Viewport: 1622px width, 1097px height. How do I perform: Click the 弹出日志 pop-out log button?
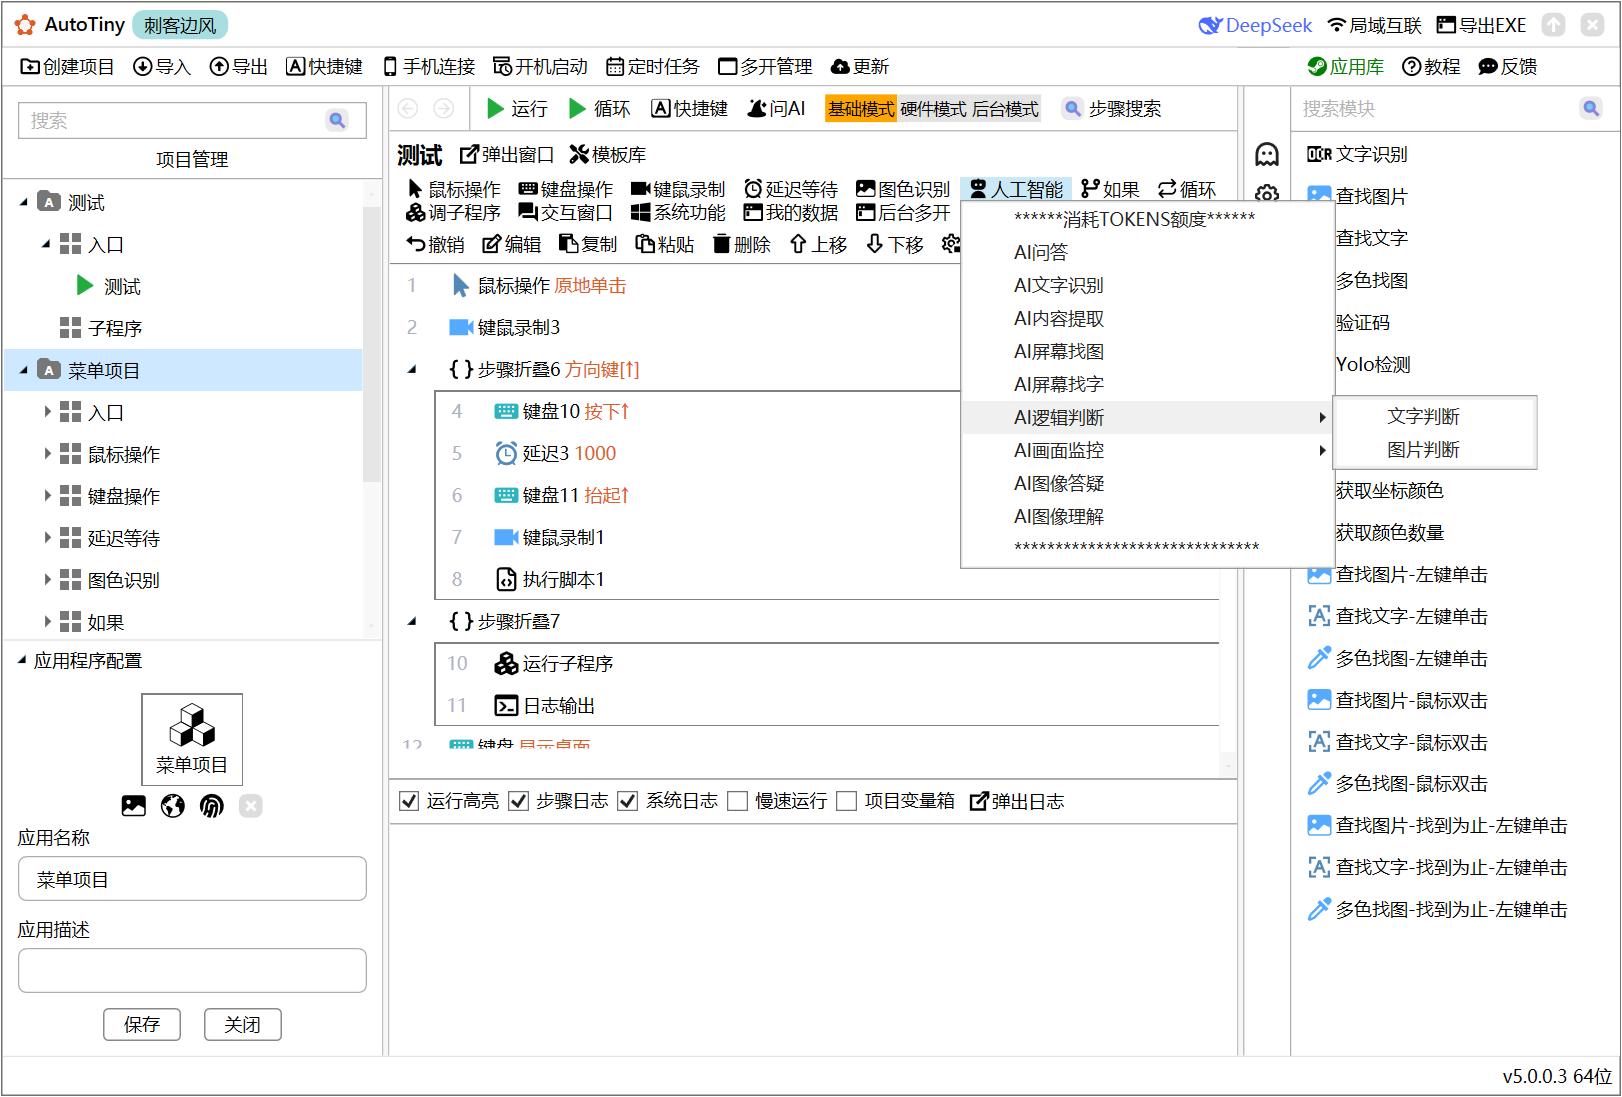(x=1017, y=801)
